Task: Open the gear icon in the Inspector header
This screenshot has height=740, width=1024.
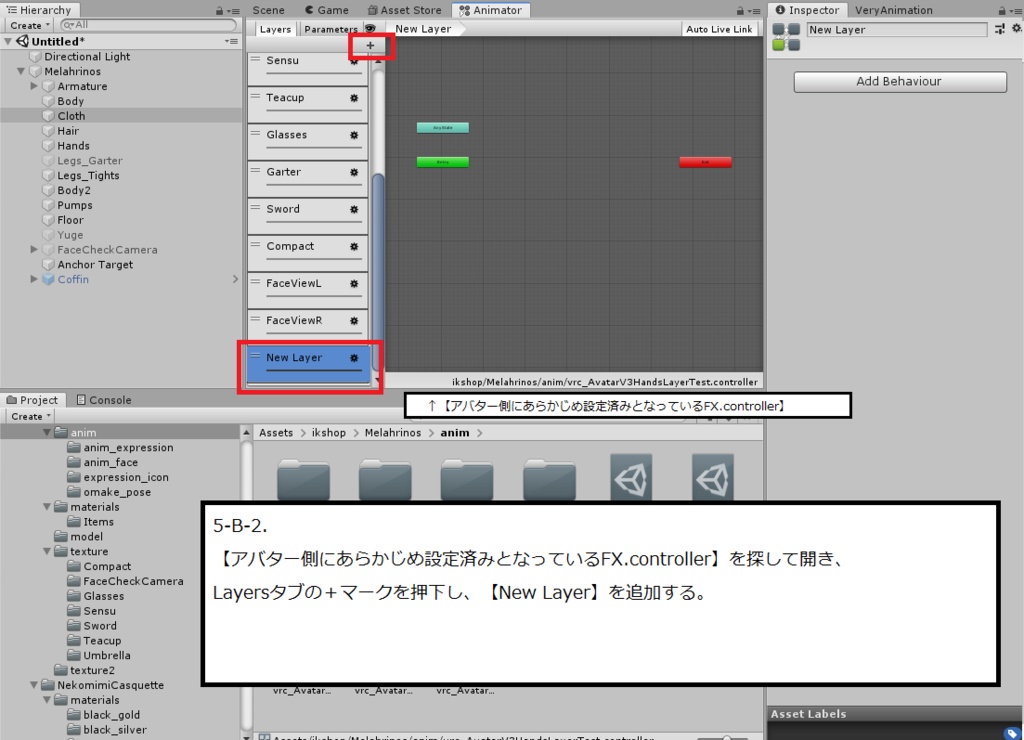Action: pyautogui.click(x=1016, y=29)
